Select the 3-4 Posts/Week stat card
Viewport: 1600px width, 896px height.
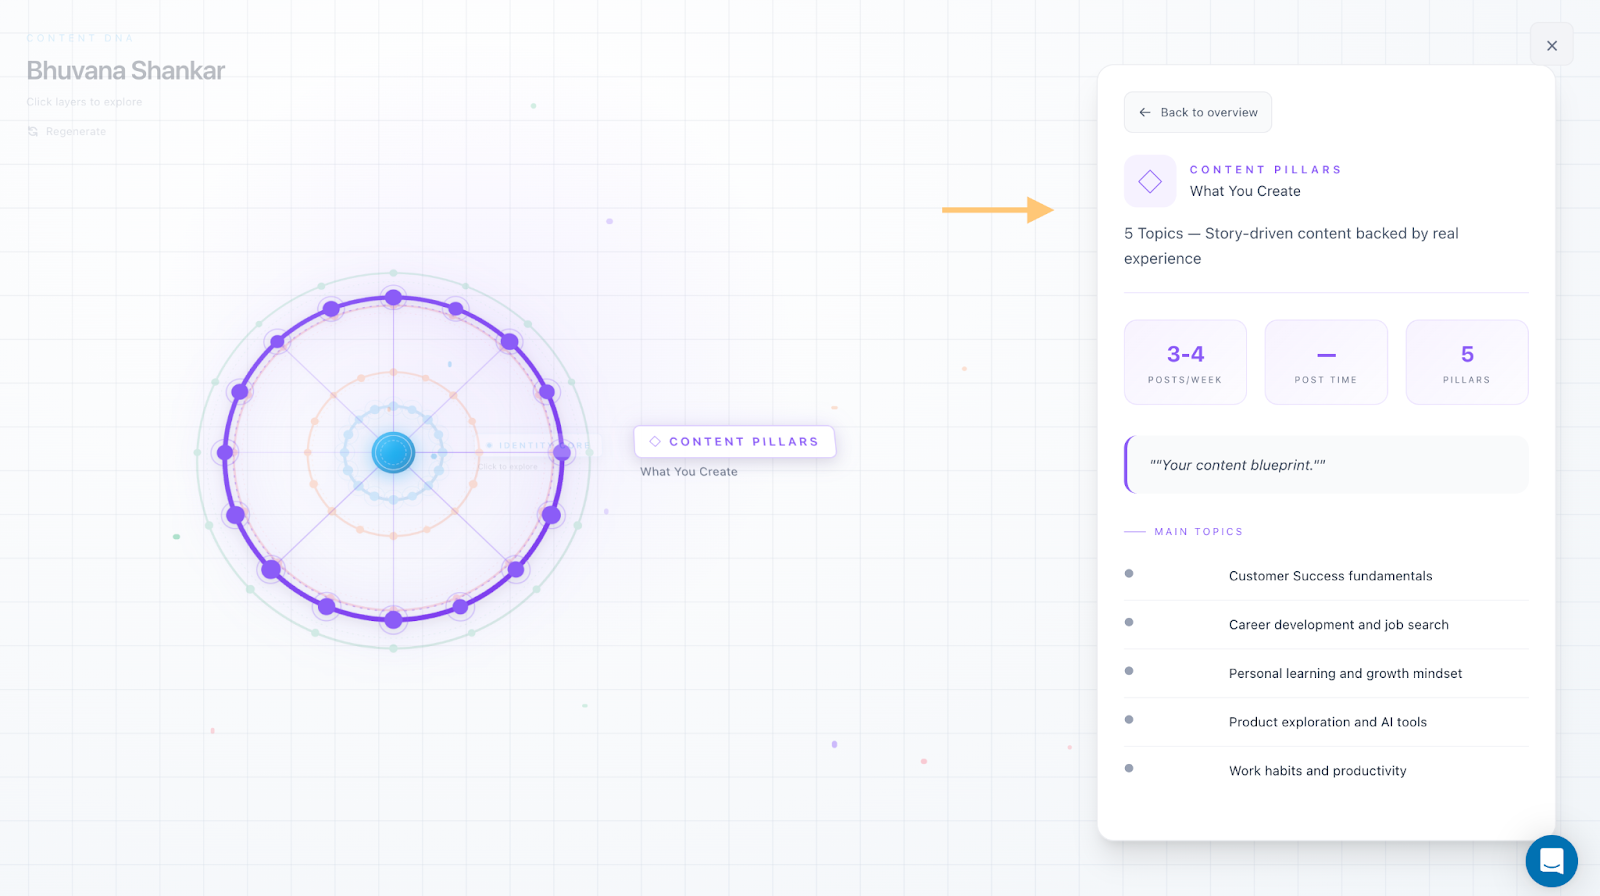click(x=1185, y=362)
